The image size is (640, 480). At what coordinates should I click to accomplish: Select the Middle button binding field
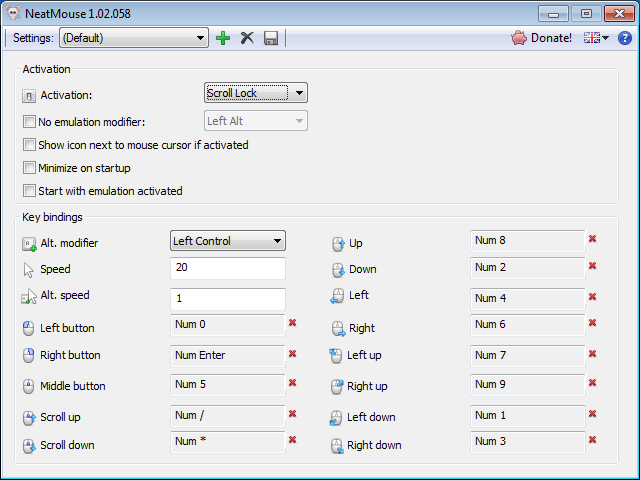point(228,385)
